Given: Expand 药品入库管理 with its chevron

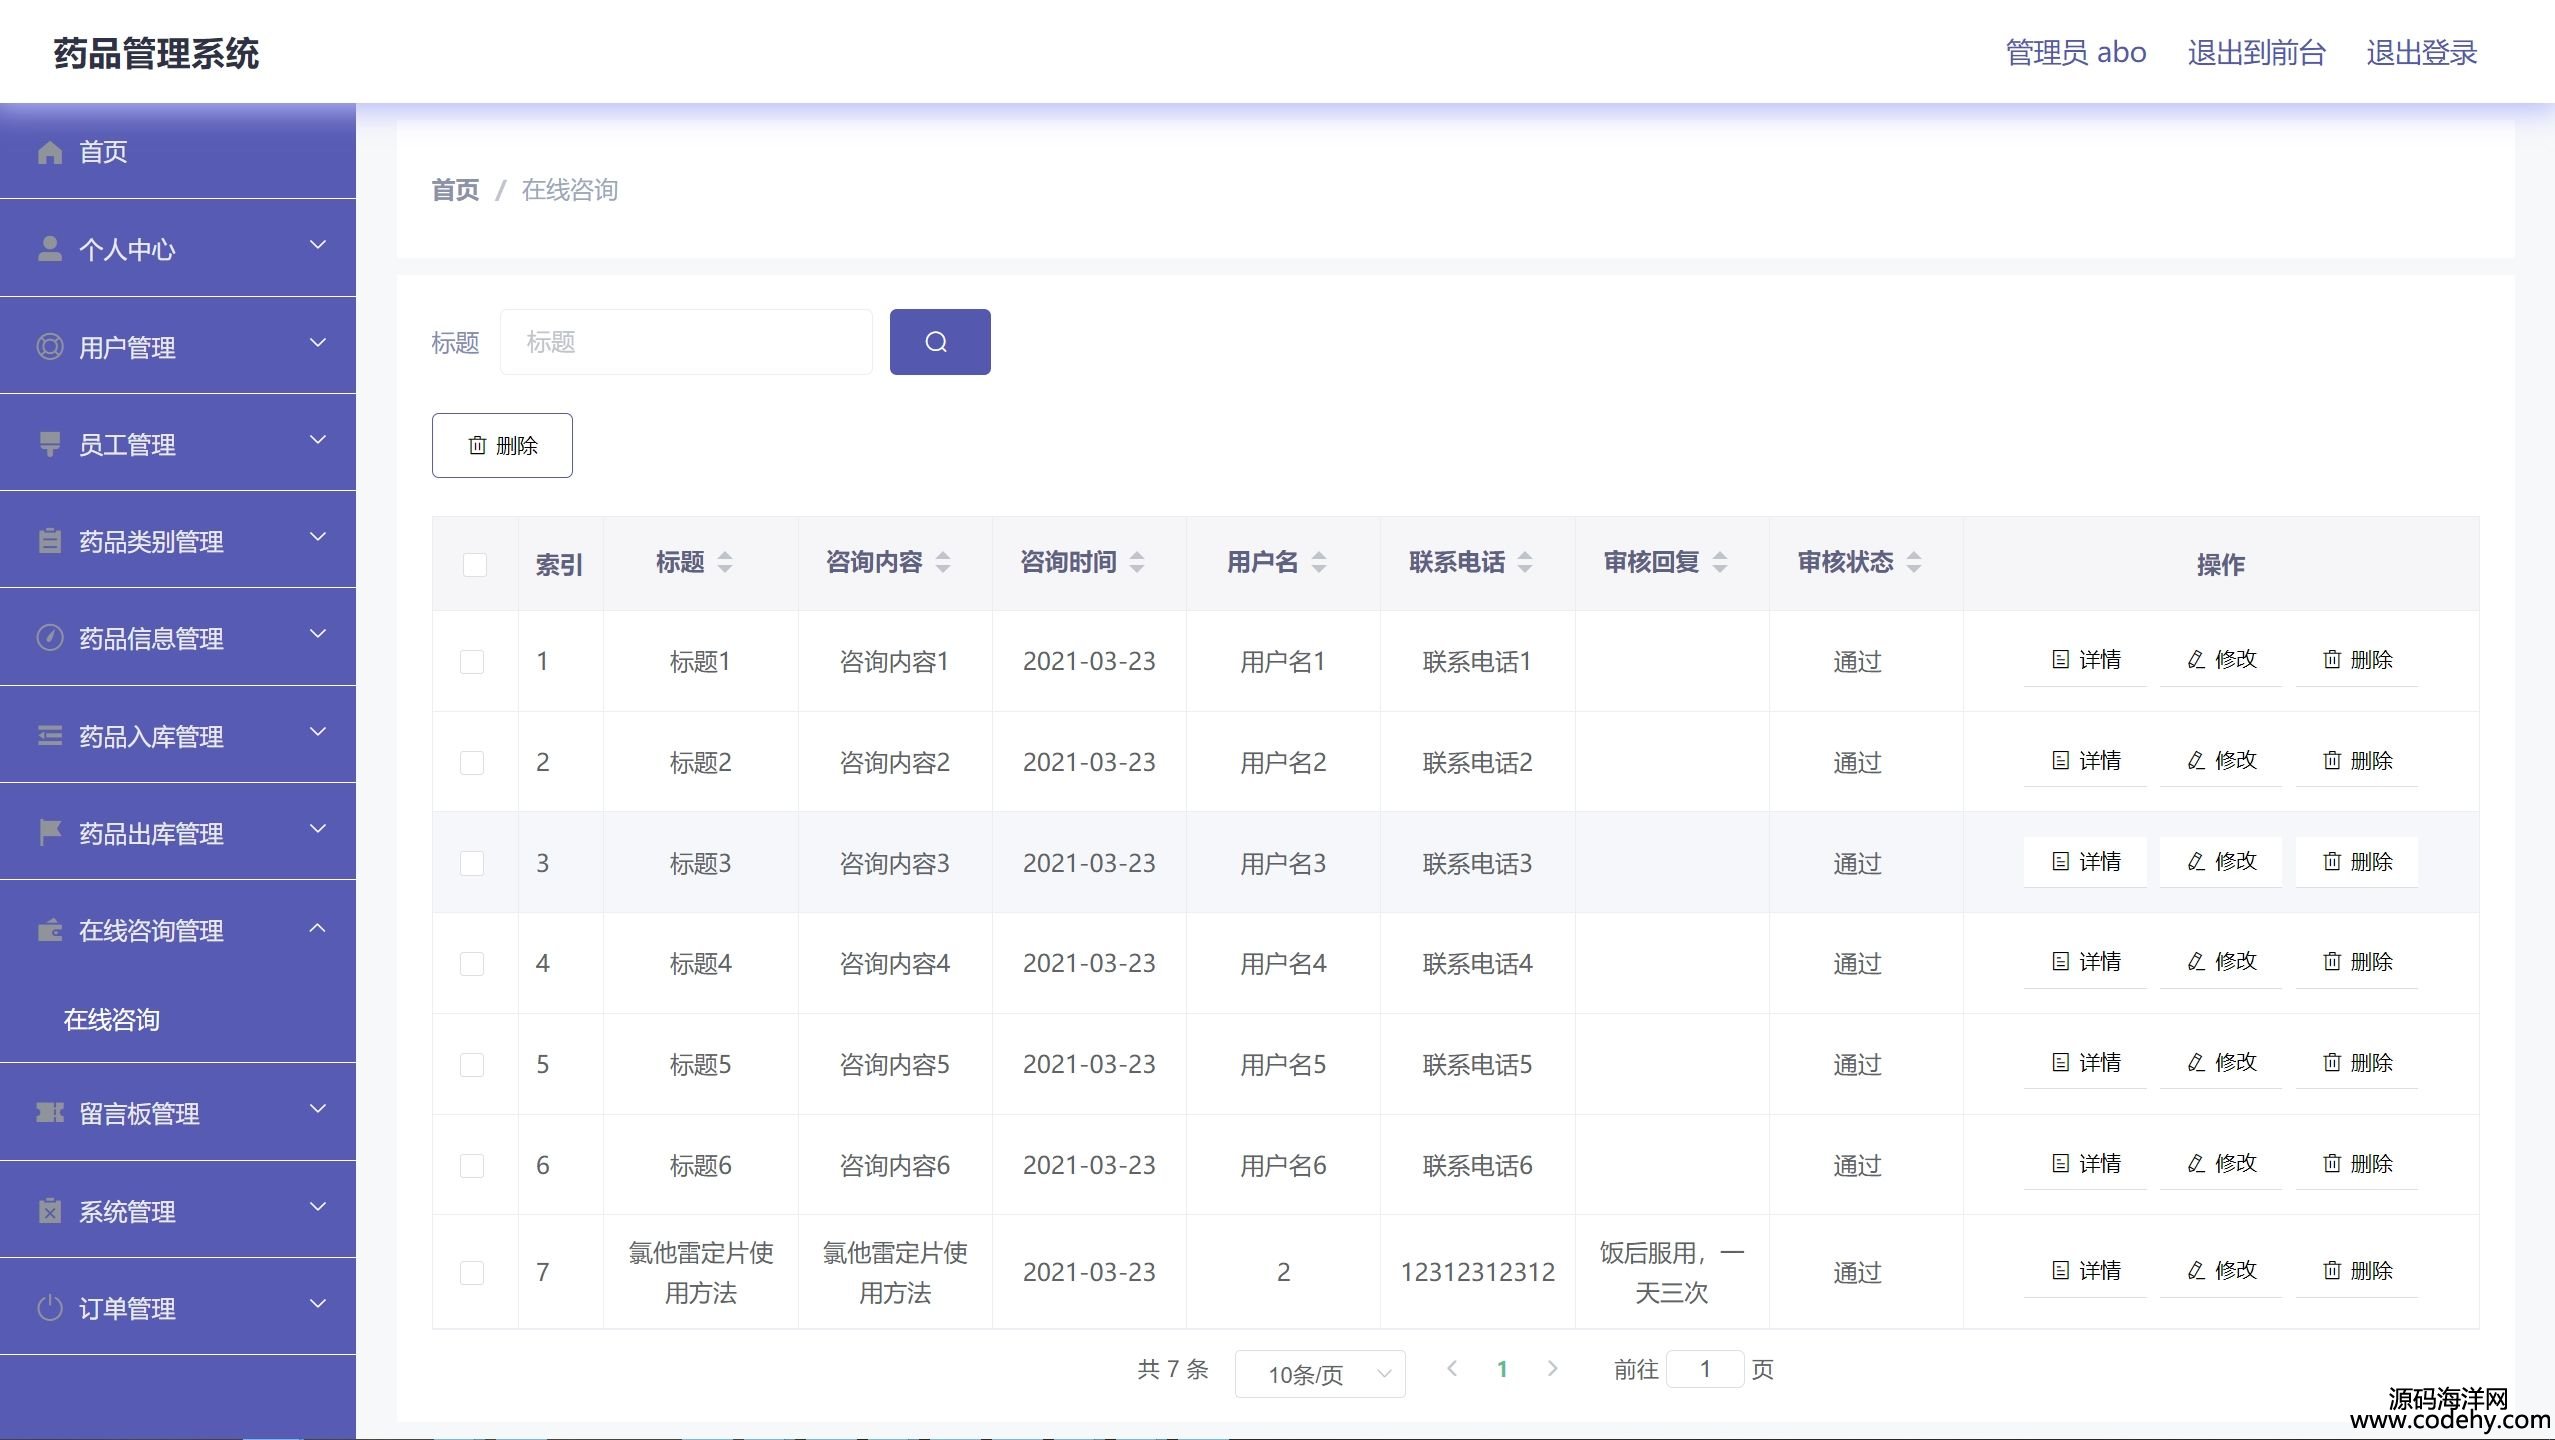Looking at the screenshot, I should (318, 733).
